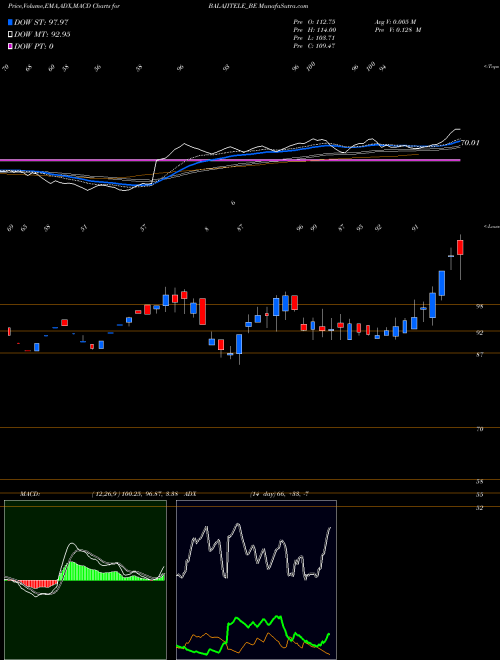Click the 'BALAJITELE_BE ManafaSutra.com' heading
The height and width of the screenshot is (660, 500).
pyautogui.click(x=258, y=6)
